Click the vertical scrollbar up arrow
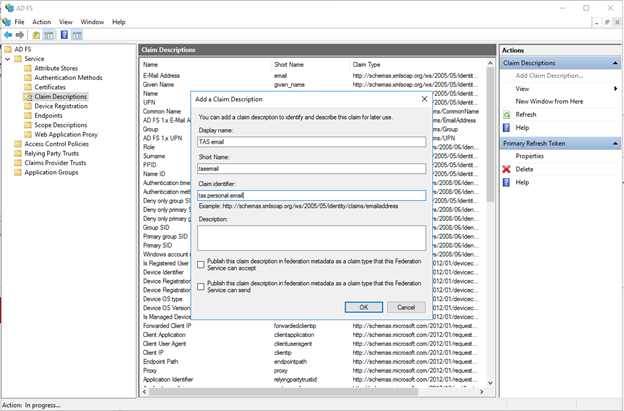The height and width of the screenshot is (411, 624). pyautogui.click(x=490, y=64)
